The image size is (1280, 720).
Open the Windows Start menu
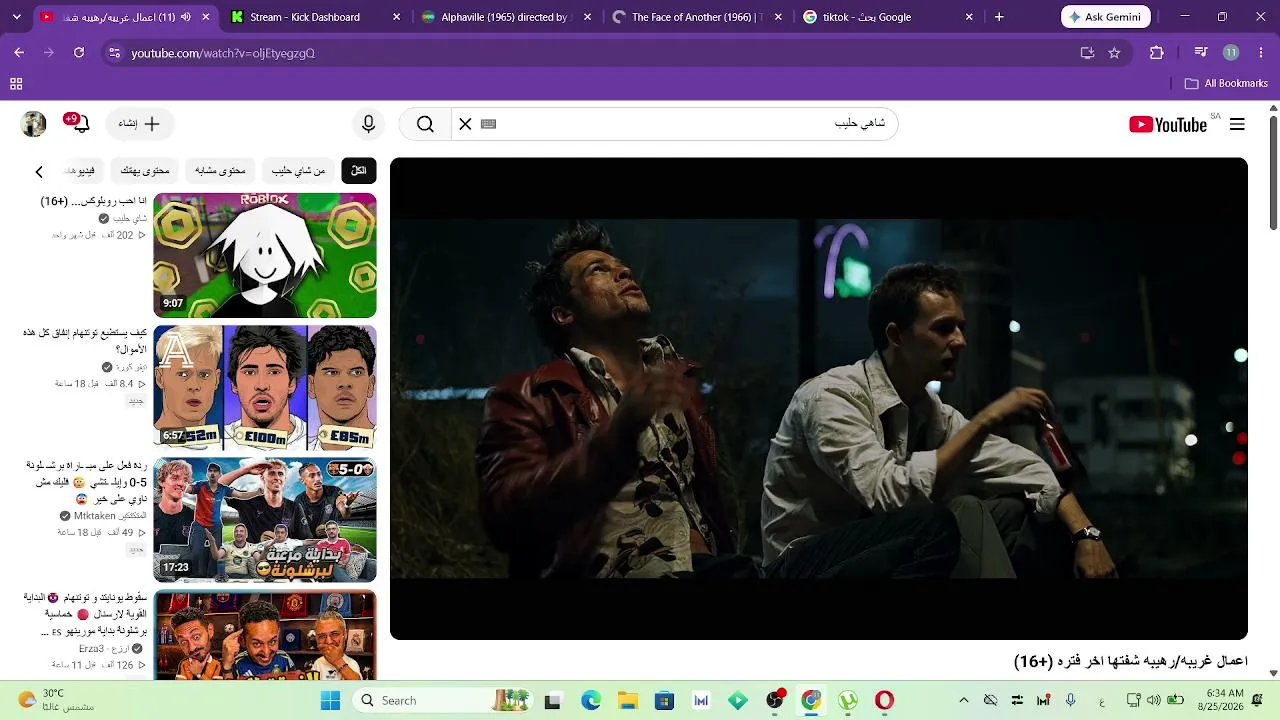(330, 701)
